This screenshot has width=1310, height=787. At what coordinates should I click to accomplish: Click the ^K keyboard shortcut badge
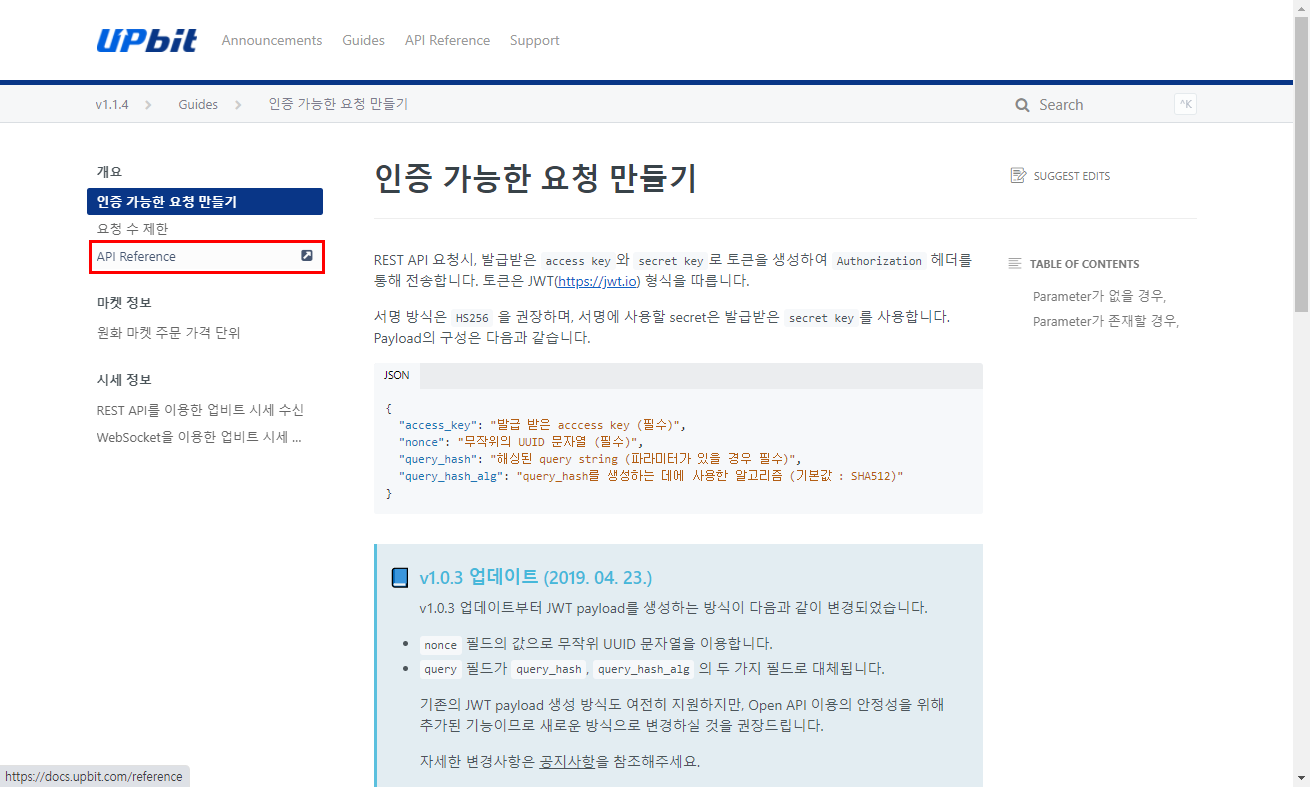[x=1185, y=104]
